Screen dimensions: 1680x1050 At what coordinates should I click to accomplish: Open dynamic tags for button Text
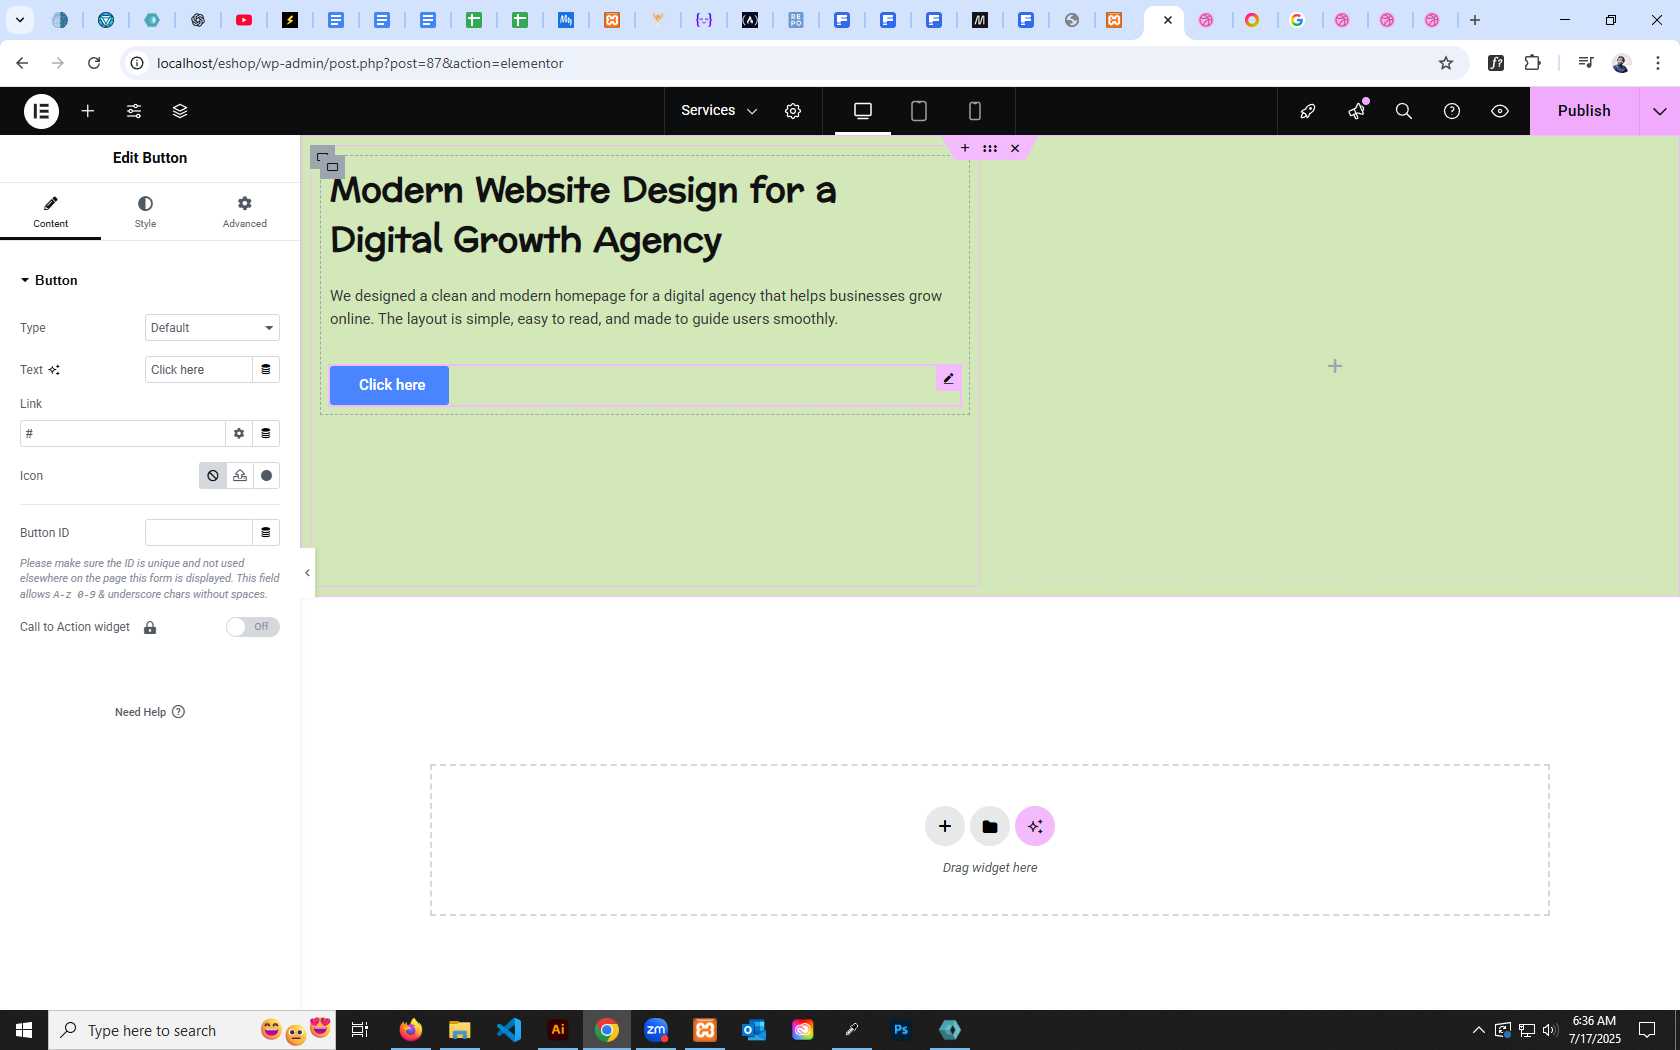point(266,370)
